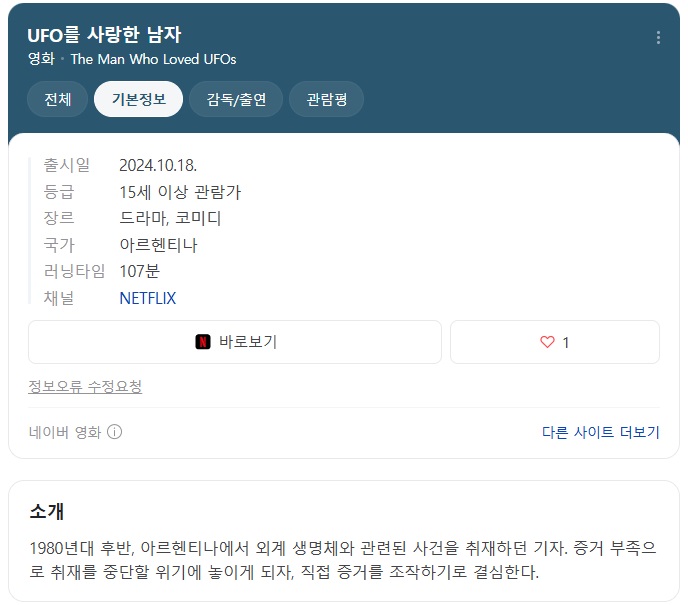688x605 pixels.
Task: Click the info icon beside 네이버 영화
Action: [115, 432]
